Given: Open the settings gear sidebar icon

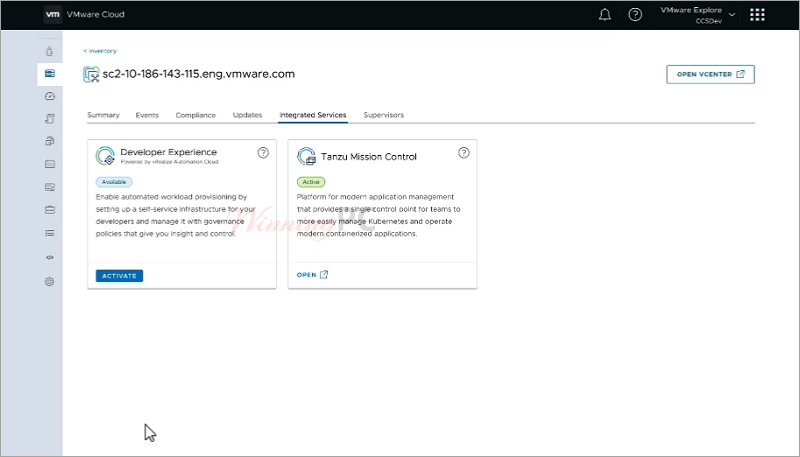Looking at the screenshot, I should tap(49, 282).
